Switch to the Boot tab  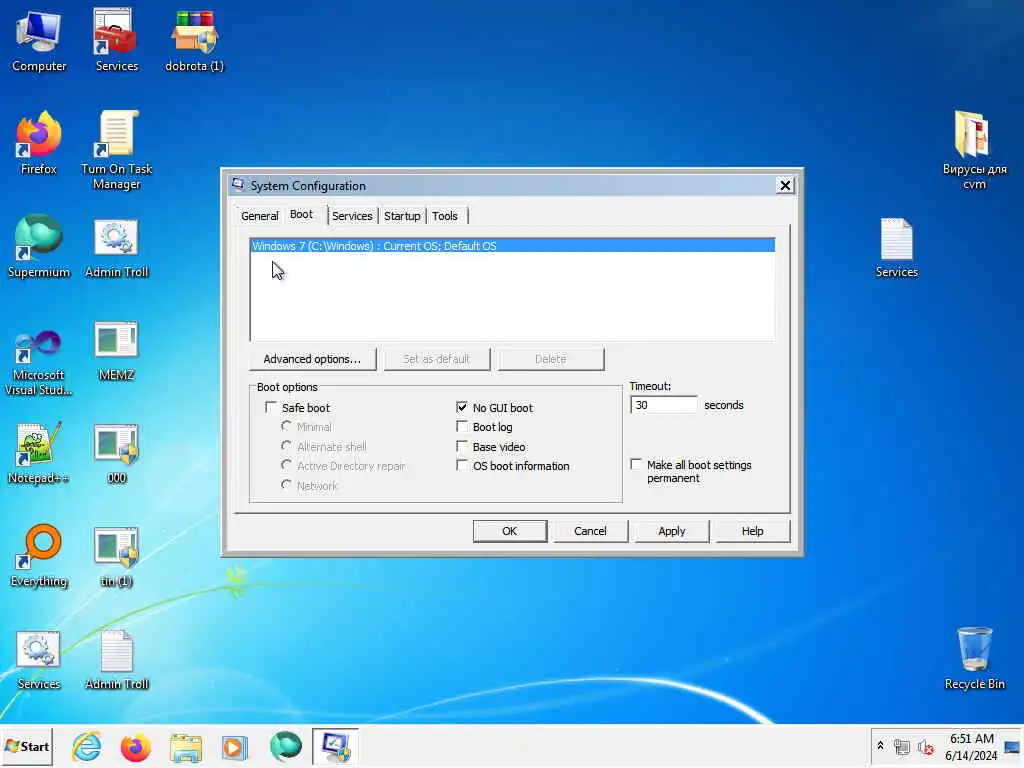302,215
